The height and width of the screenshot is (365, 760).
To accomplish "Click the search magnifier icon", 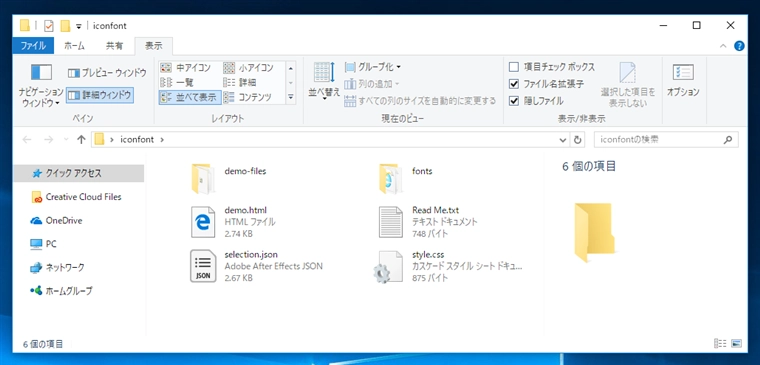I will [x=728, y=140].
